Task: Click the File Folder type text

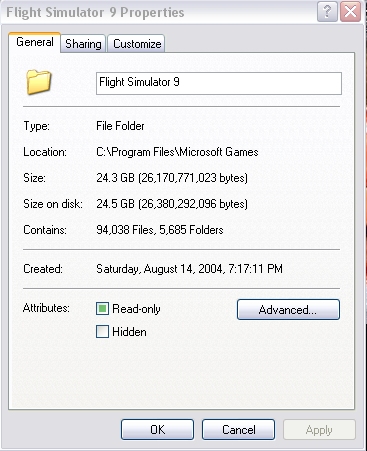Action: click(x=120, y=126)
